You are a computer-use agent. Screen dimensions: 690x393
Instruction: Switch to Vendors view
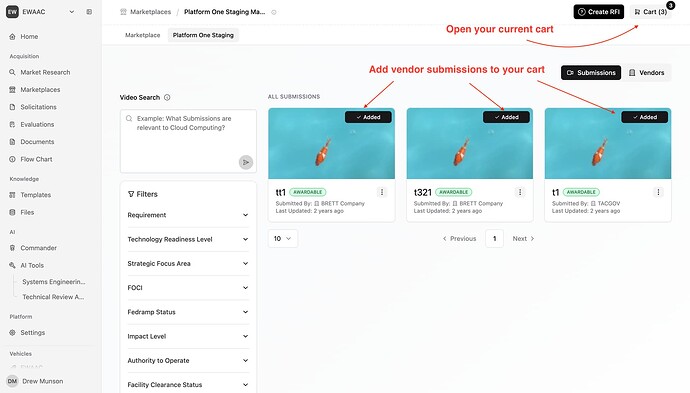tap(646, 73)
